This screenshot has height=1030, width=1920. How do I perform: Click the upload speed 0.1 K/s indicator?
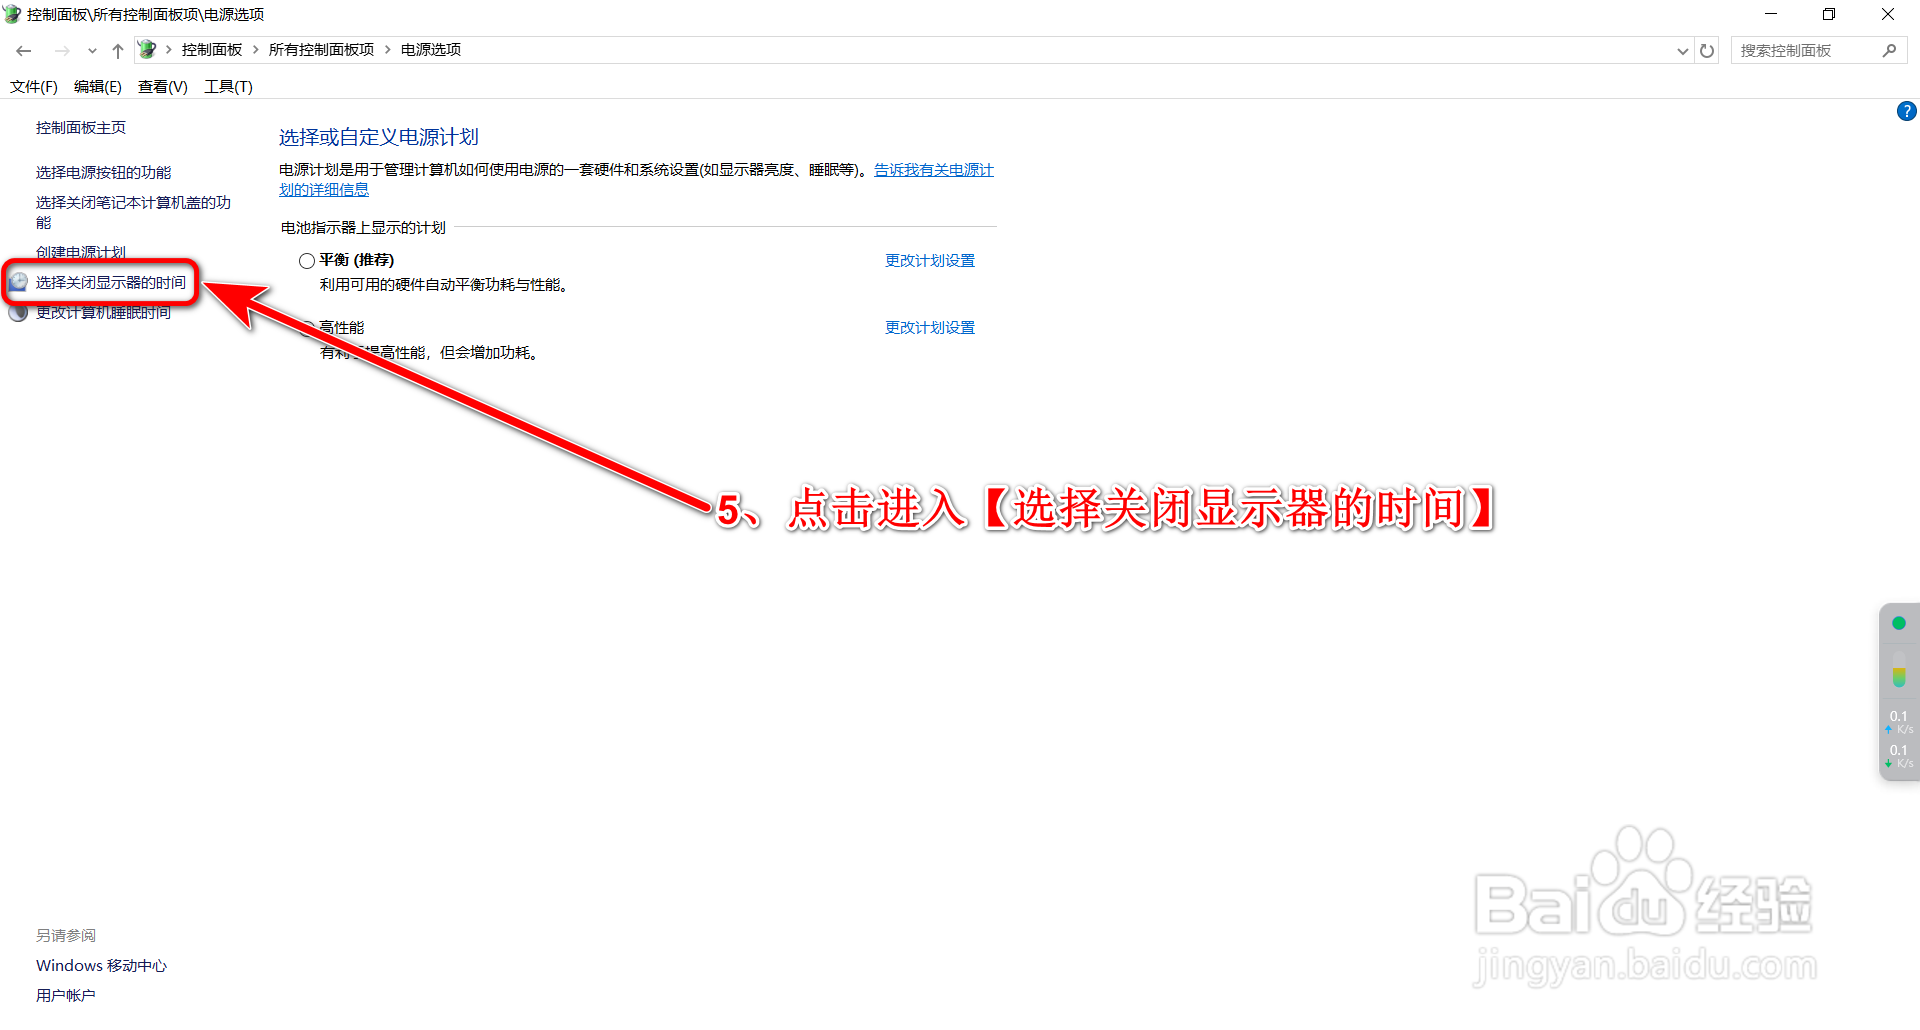[1899, 722]
